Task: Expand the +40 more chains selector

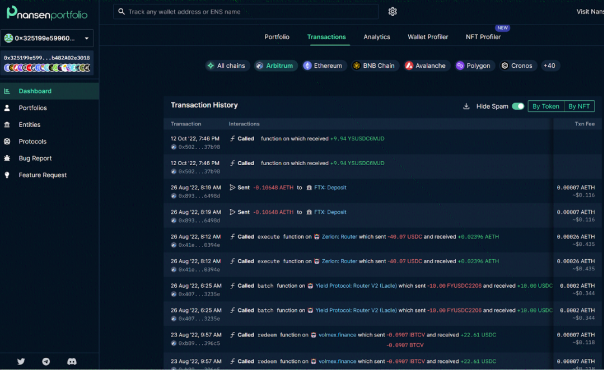Action: [549, 66]
